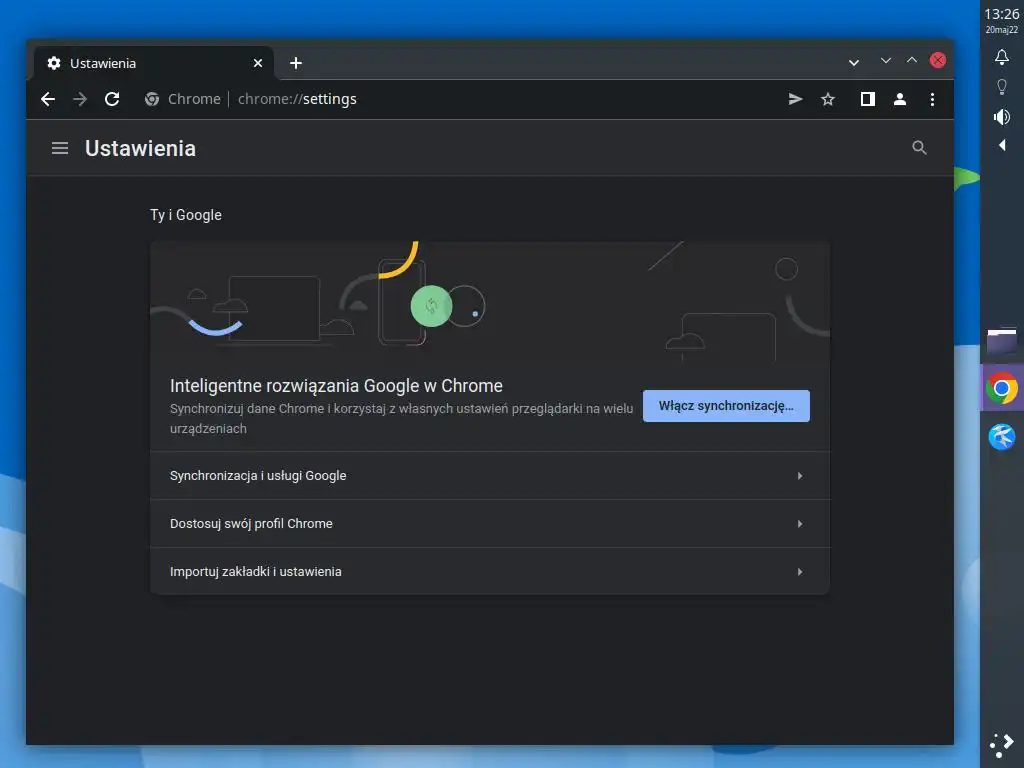1024x768 pixels.
Task: Go back with the browser back arrow
Action: 48,99
